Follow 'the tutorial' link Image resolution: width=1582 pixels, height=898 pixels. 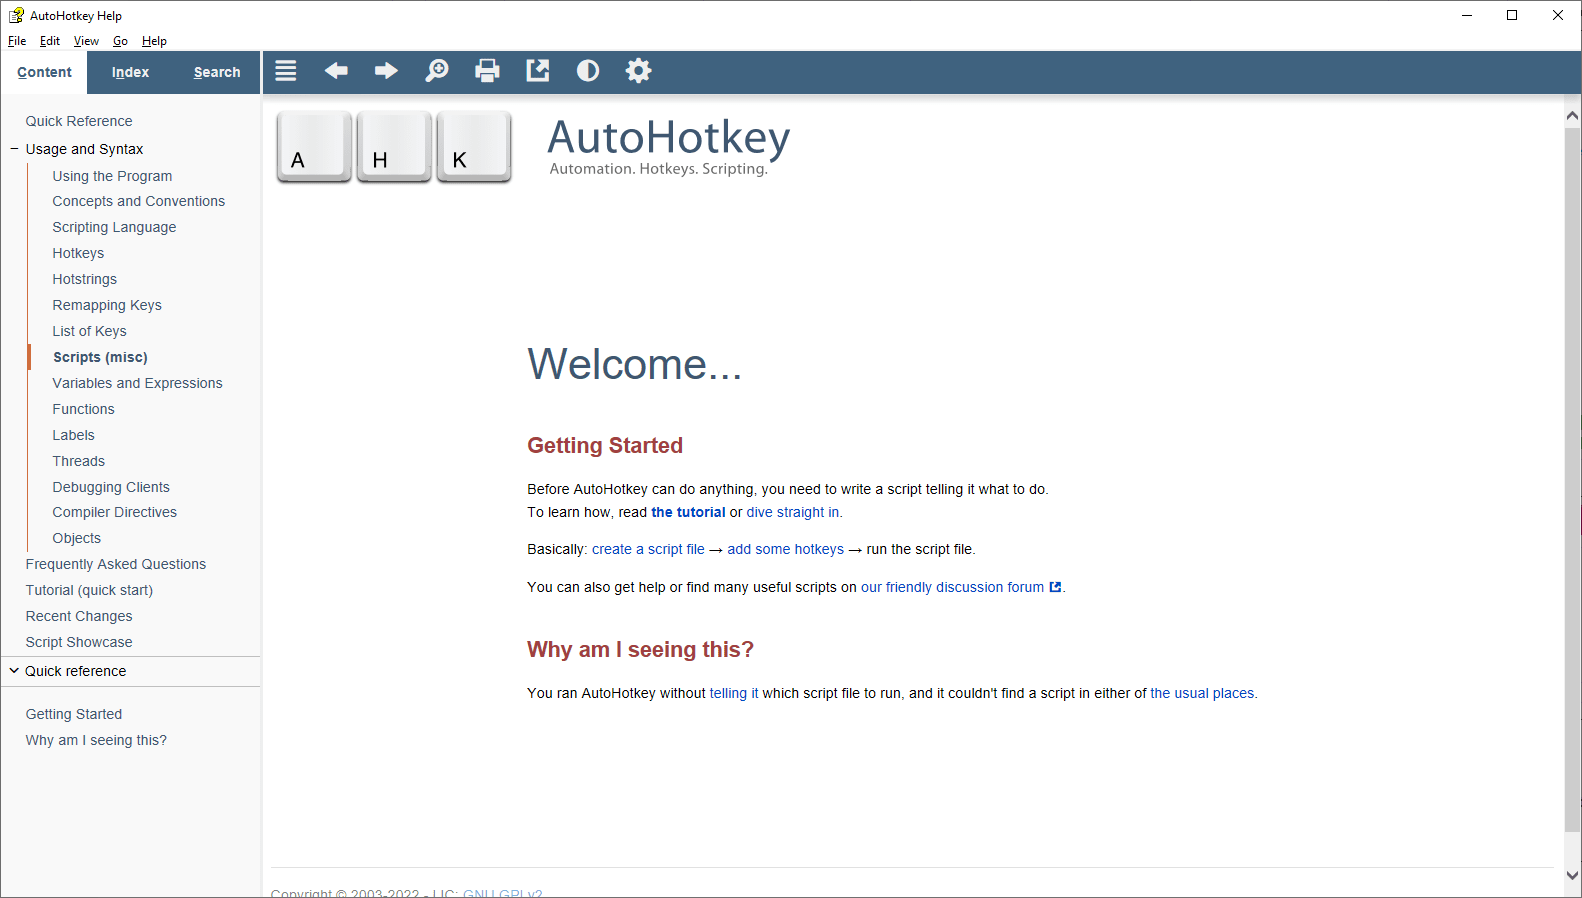(688, 512)
